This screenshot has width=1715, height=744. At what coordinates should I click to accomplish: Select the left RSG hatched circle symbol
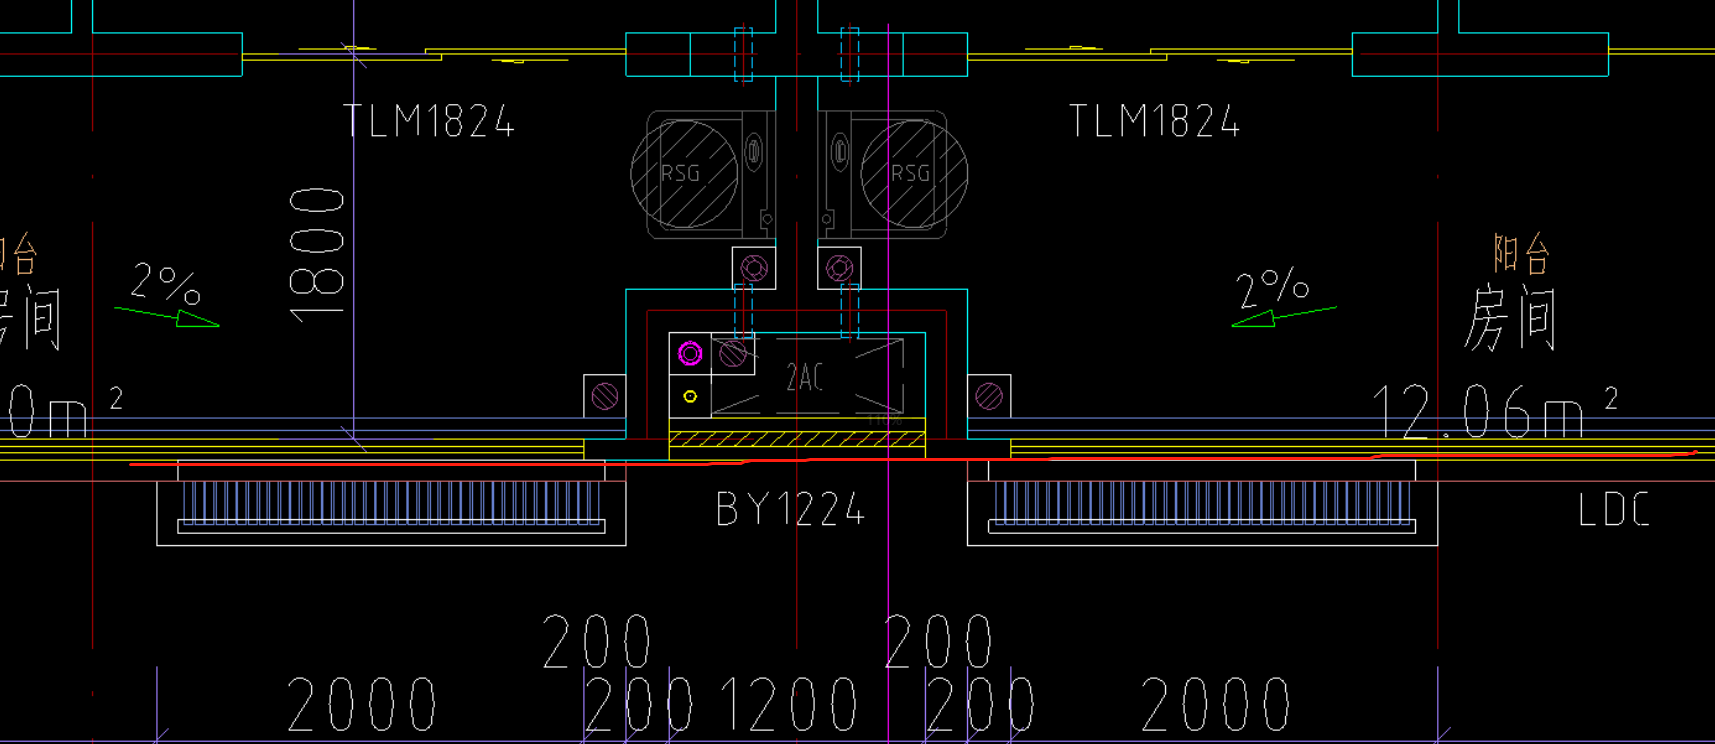(685, 174)
